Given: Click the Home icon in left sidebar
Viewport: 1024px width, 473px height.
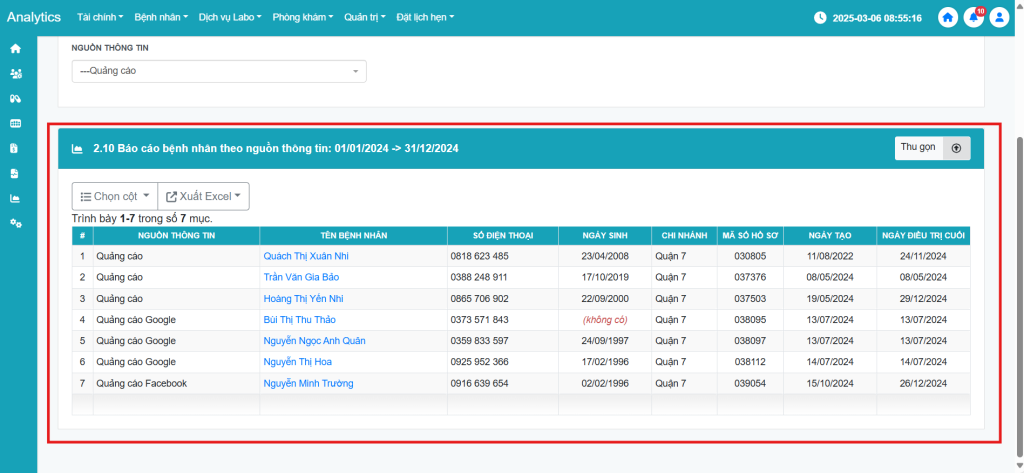Looking at the screenshot, I should [x=15, y=48].
